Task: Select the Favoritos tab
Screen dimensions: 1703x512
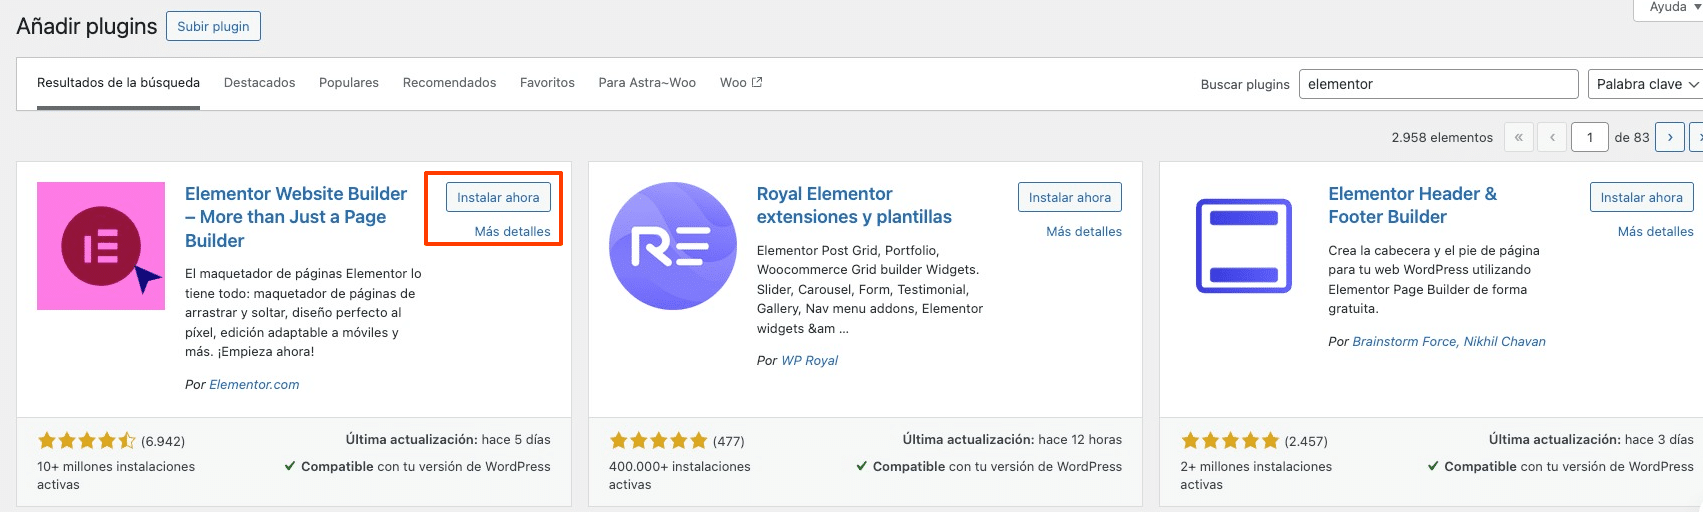Action: 547,83
